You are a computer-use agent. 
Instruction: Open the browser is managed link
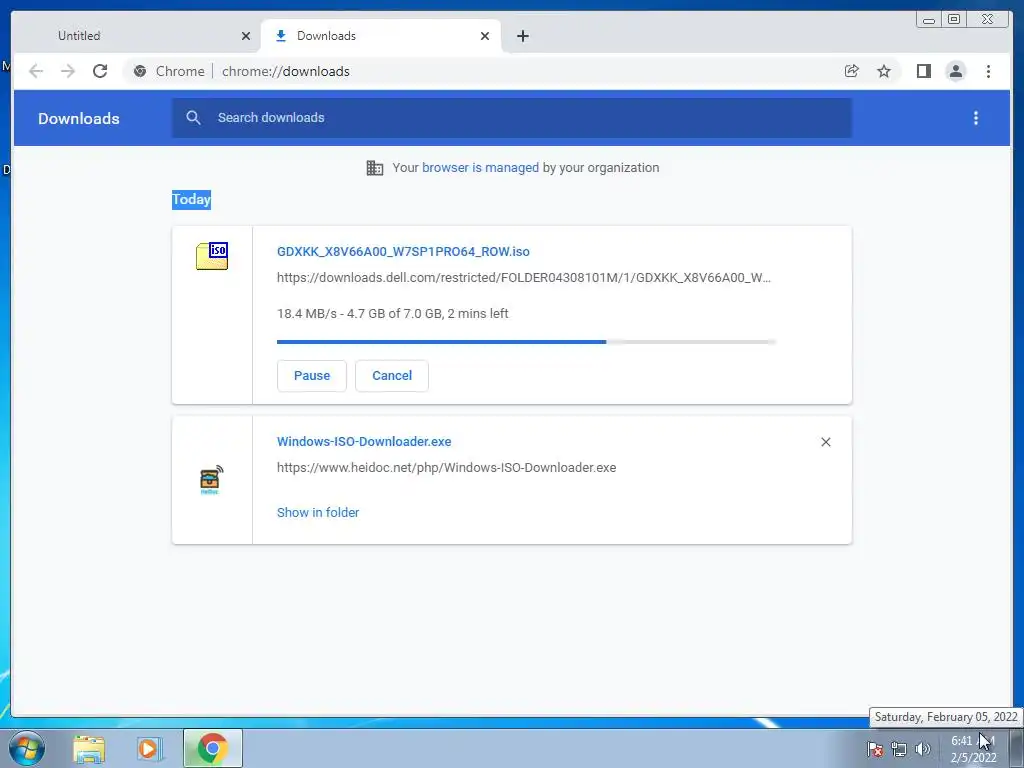tap(480, 168)
